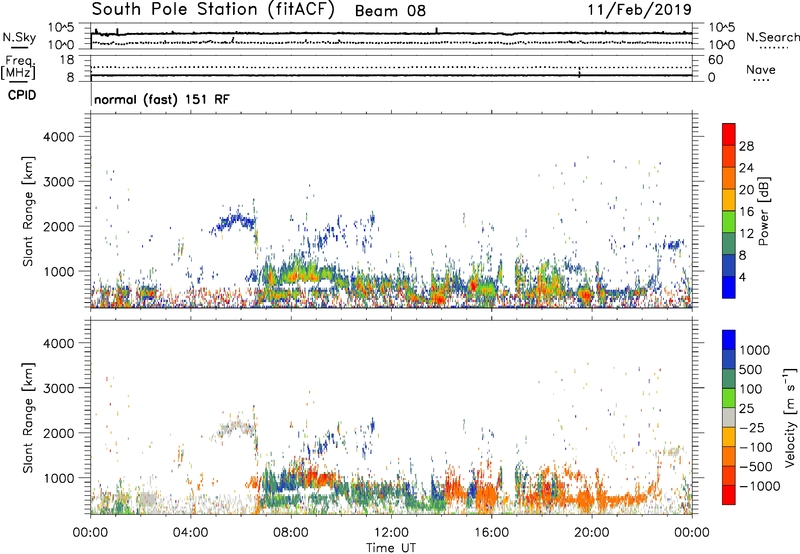The width and height of the screenshot is (800, 554).
Task: Click the "Nave" legend label
Action: point(761,69)
